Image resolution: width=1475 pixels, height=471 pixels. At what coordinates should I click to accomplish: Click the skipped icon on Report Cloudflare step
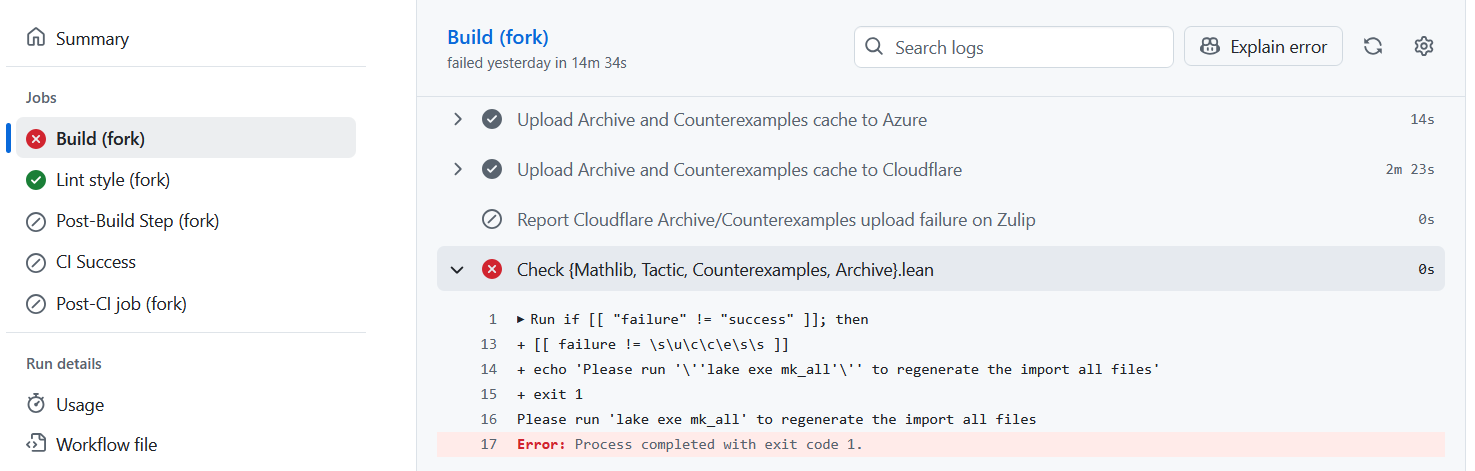coord(492,220)
